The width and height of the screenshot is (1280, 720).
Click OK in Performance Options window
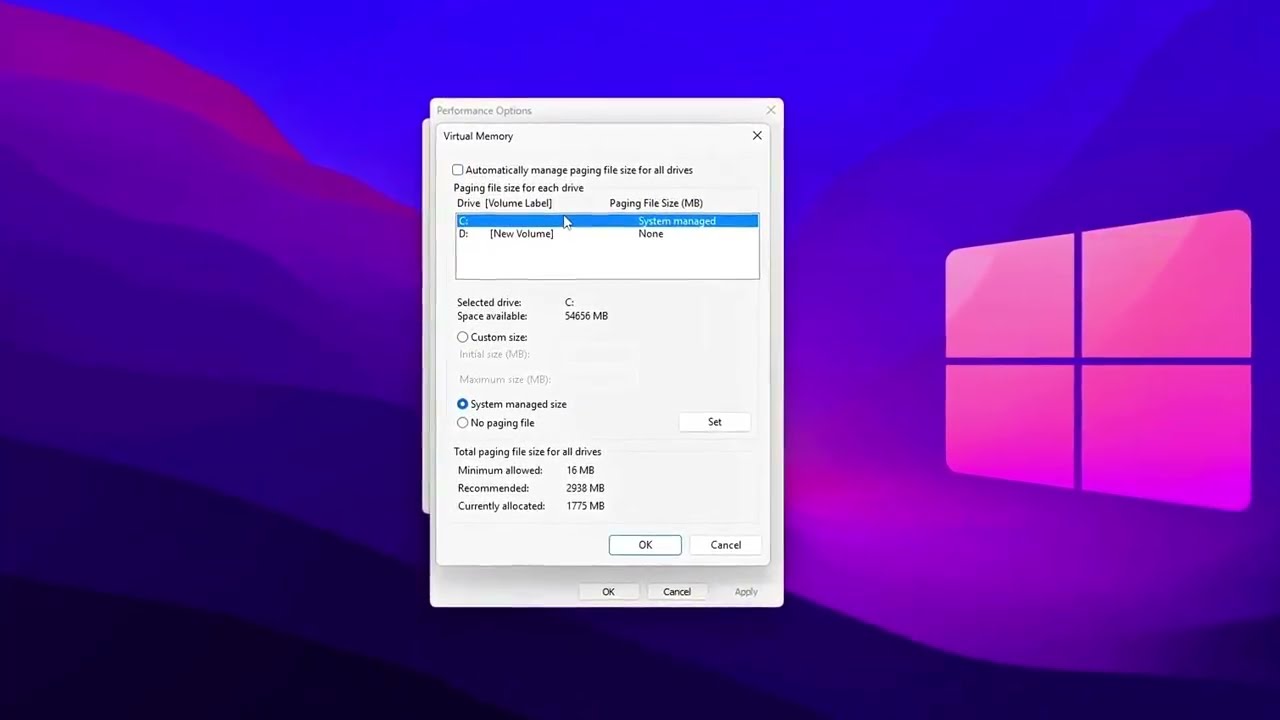tap(608, 592)
